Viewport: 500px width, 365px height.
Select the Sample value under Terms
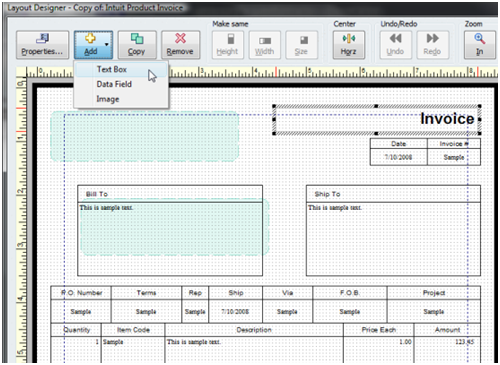coord(146,312)
